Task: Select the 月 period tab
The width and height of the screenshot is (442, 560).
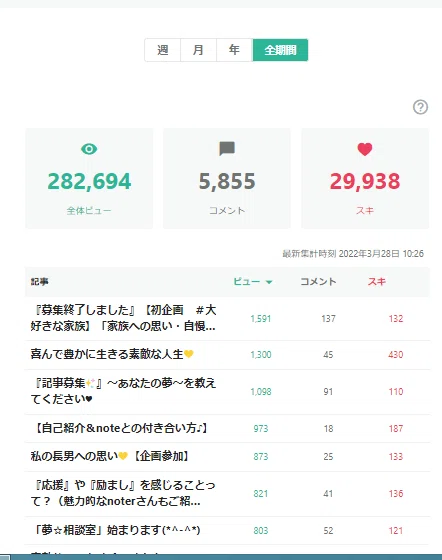Action: pos(199,50)
